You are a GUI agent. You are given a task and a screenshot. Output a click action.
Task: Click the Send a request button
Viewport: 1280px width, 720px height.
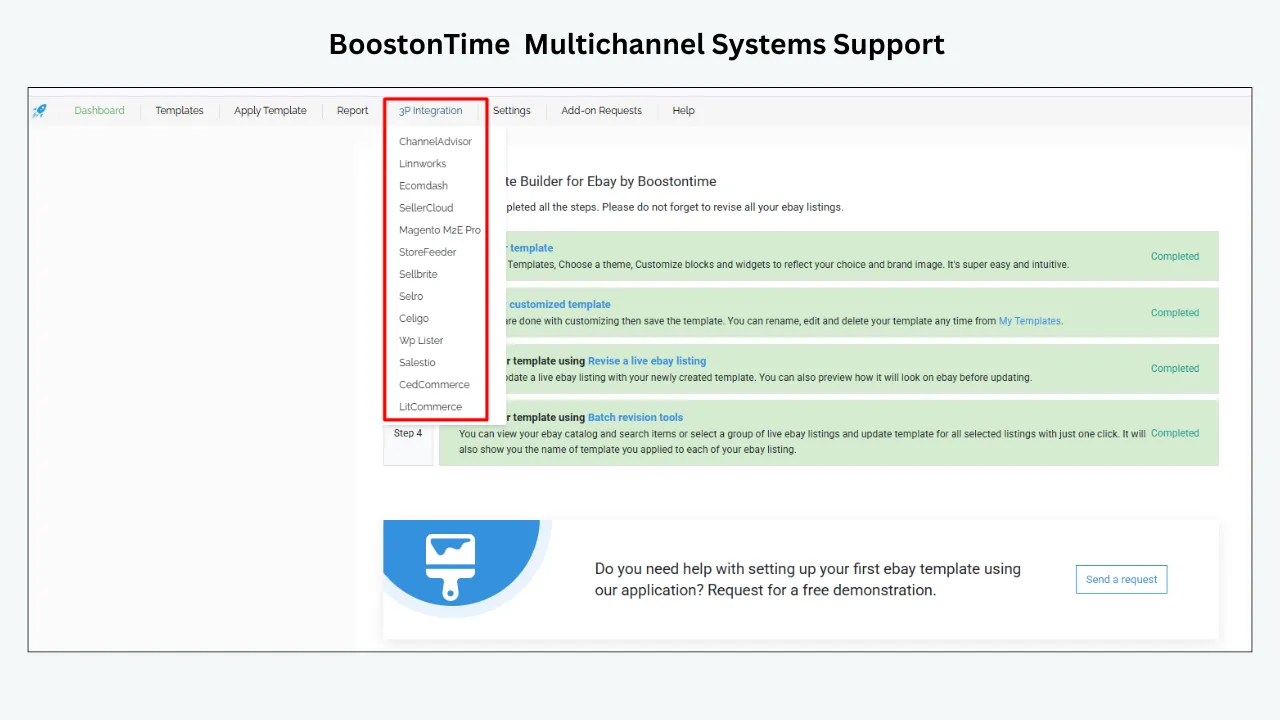1121,579
